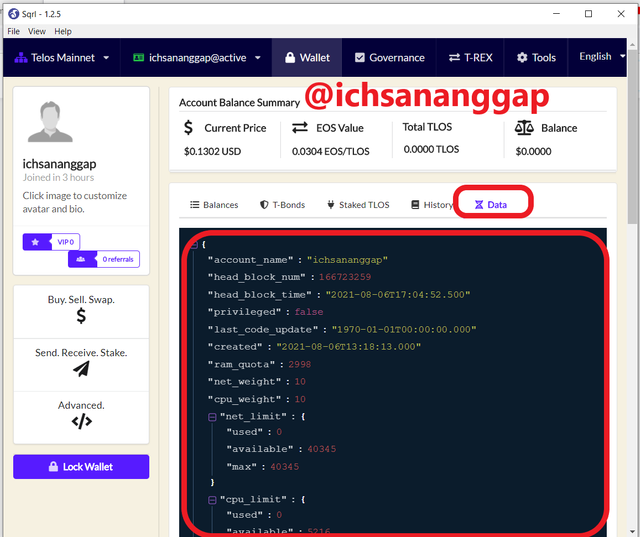Switch to the Wallet section
The width and height of the screenshot is (640, 537).
click(x=307, y=58)
